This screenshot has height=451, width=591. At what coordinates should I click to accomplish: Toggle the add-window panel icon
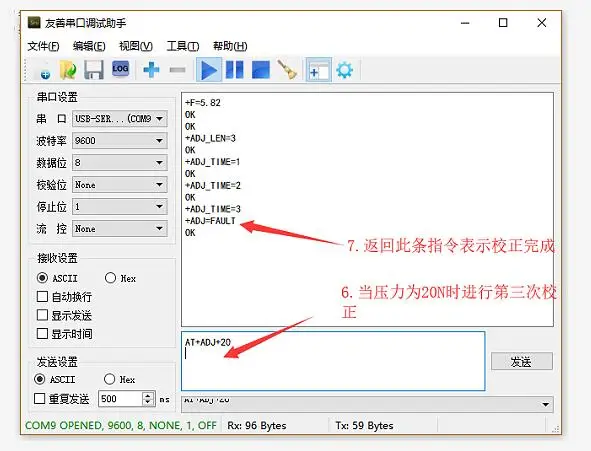(319, 70)
